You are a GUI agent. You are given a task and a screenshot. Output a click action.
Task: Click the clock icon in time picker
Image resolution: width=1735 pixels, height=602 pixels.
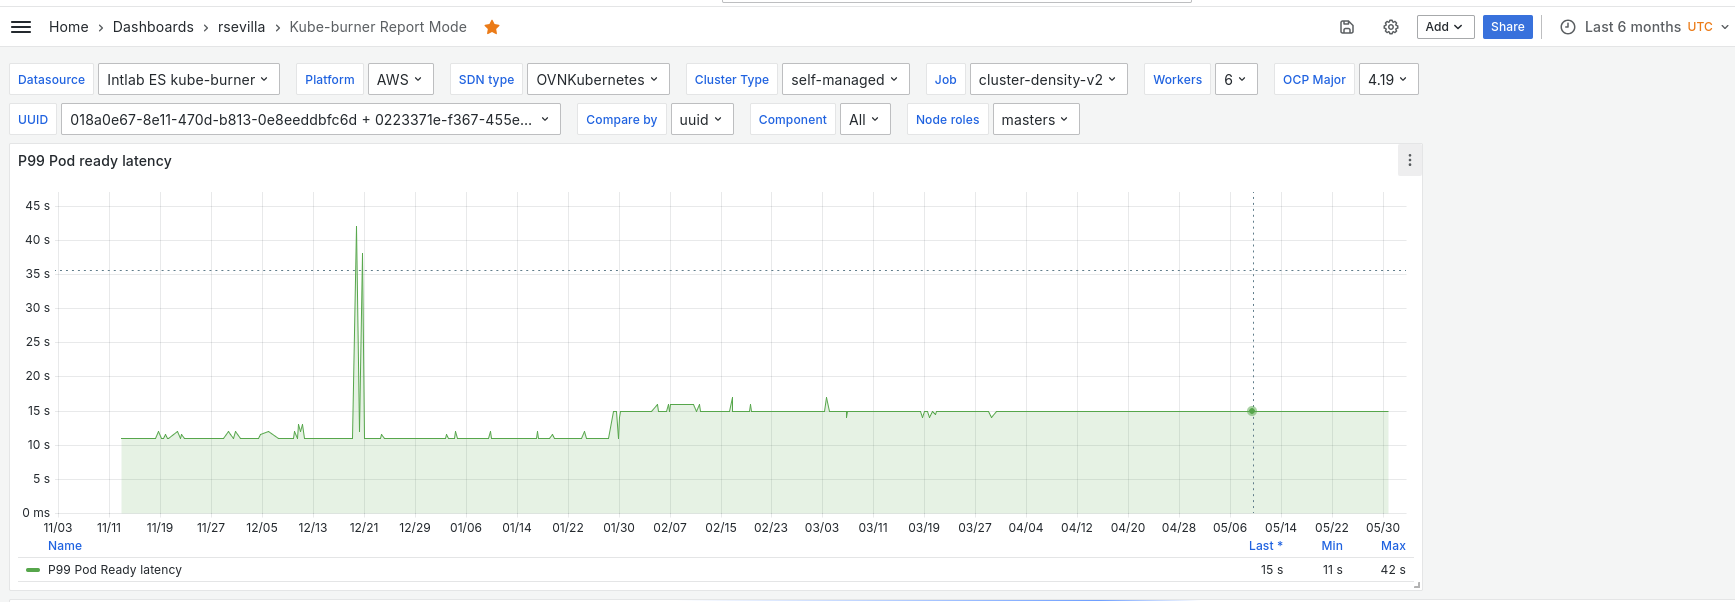tap(1568, 27)
